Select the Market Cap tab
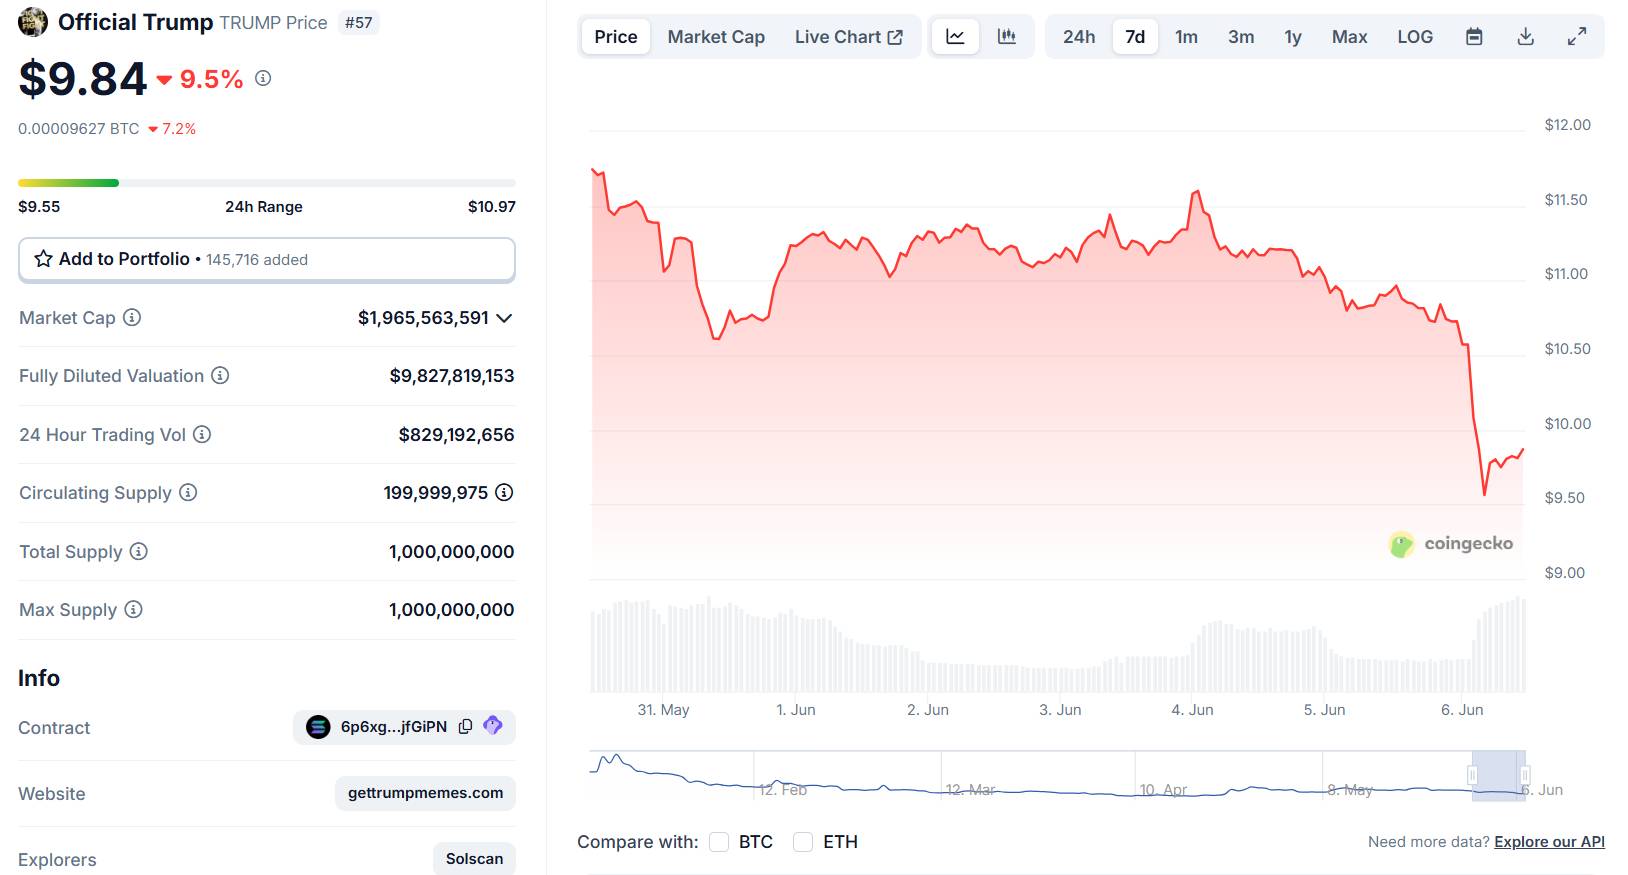Viewport: 1628px width, 875px height. pyautogui.click(x=716, y=37)
